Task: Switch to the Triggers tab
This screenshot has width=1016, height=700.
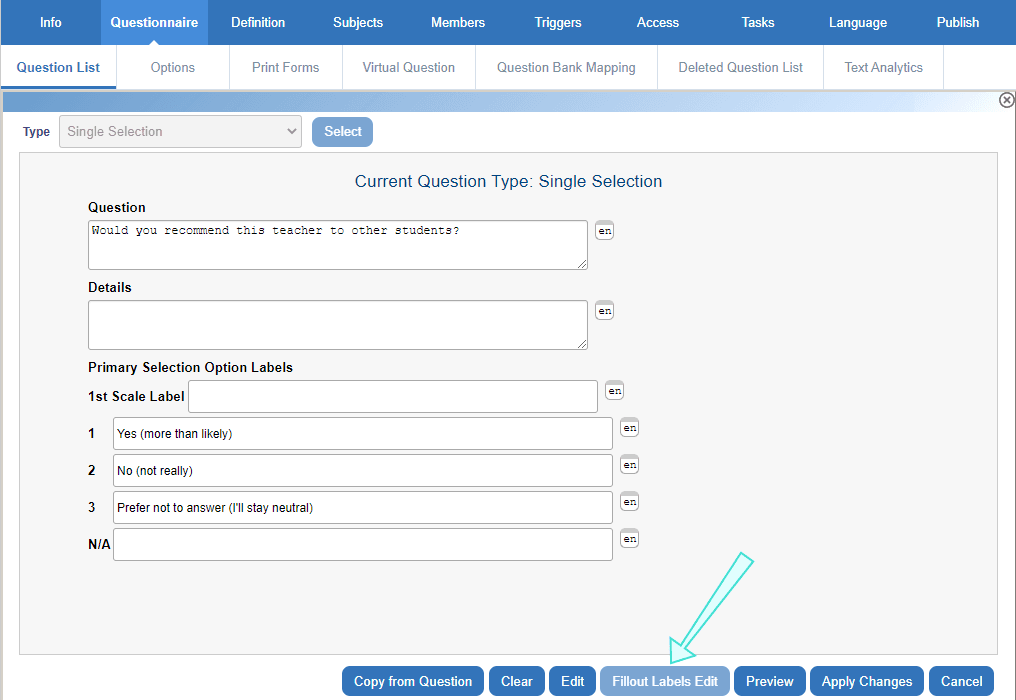Action: click(x=558, y=22)
